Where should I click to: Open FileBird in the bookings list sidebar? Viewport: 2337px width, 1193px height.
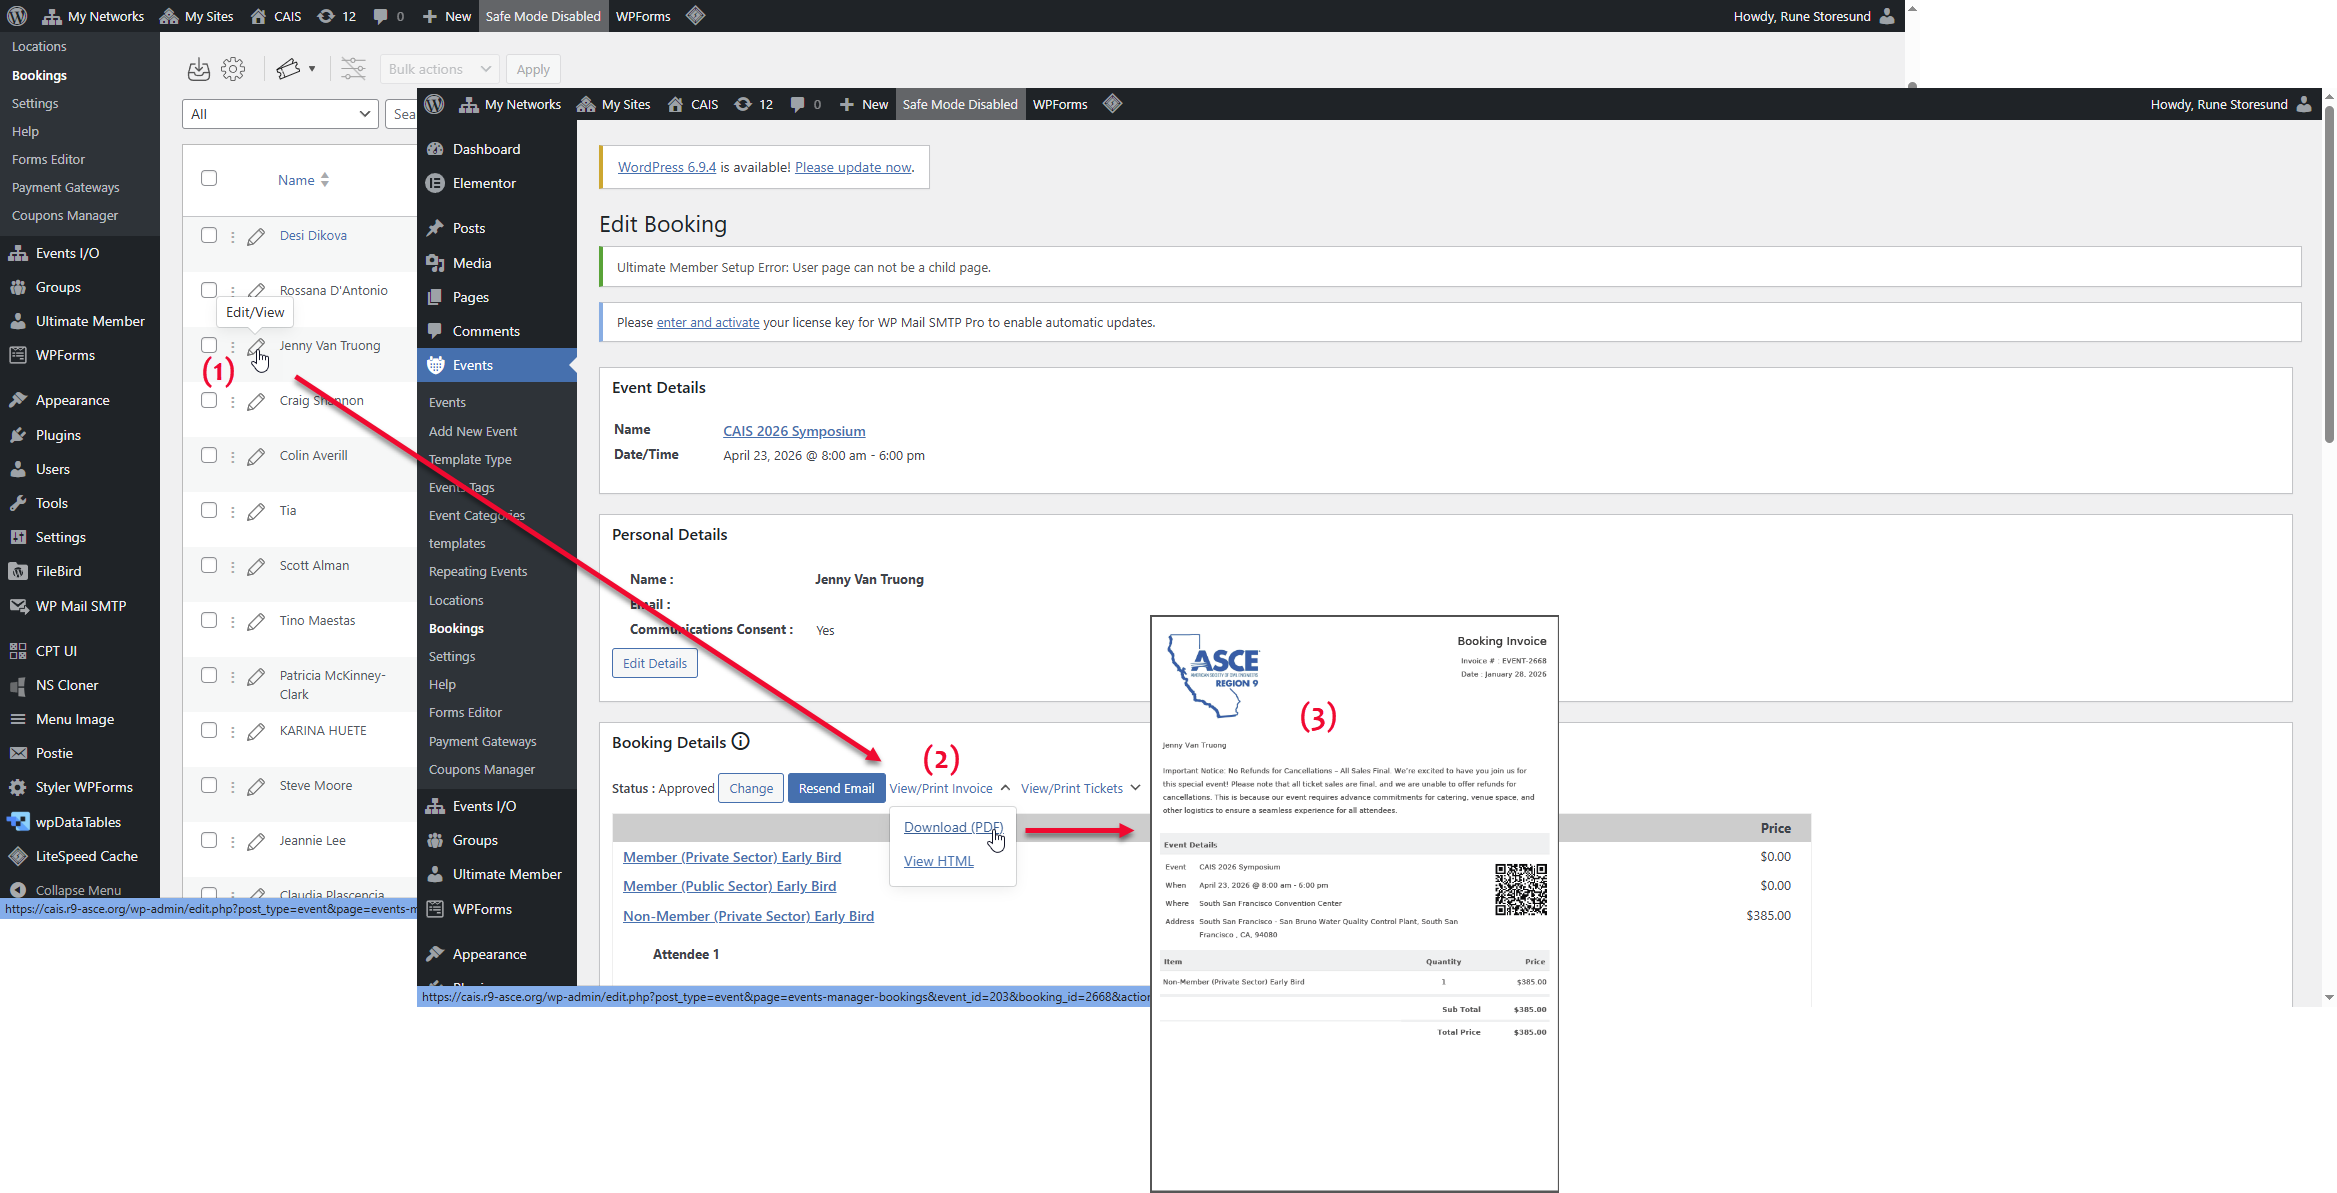[x=58, y=571]
